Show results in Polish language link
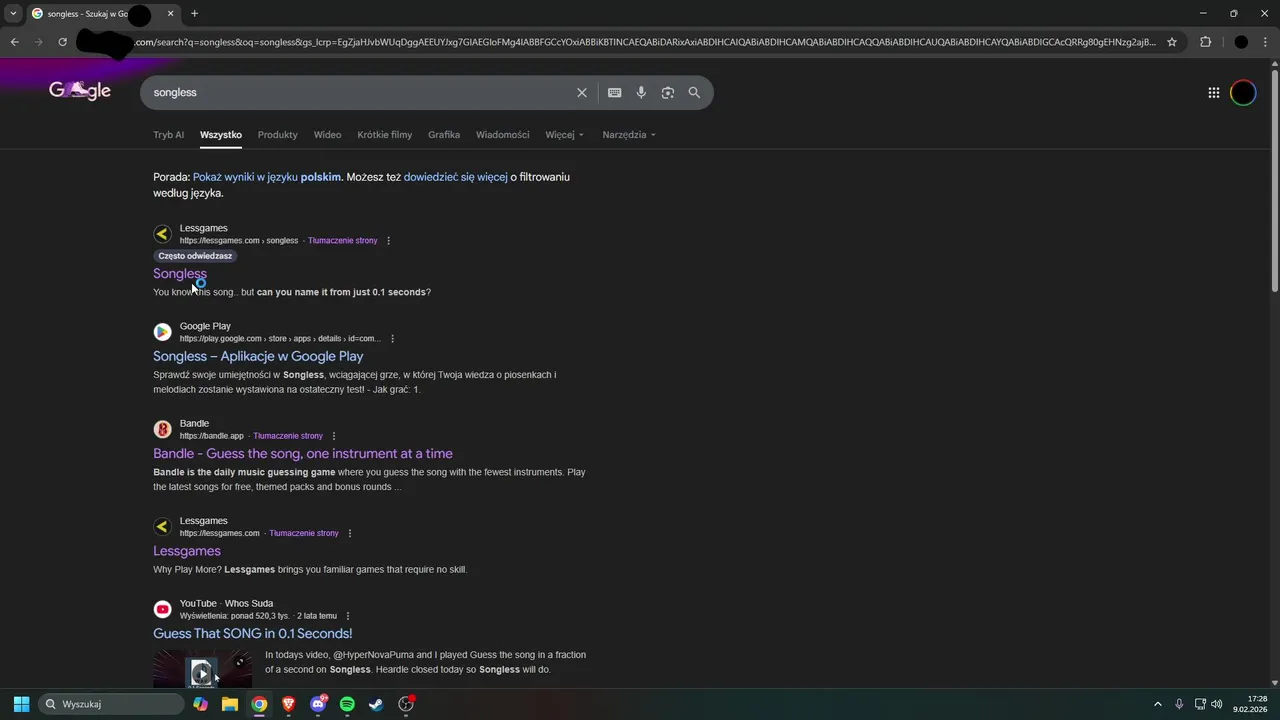 (x=267, y=177)
